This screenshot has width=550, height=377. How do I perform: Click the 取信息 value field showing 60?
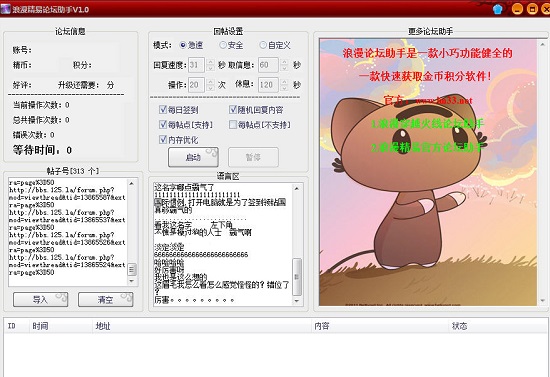(x=268, y=65)
